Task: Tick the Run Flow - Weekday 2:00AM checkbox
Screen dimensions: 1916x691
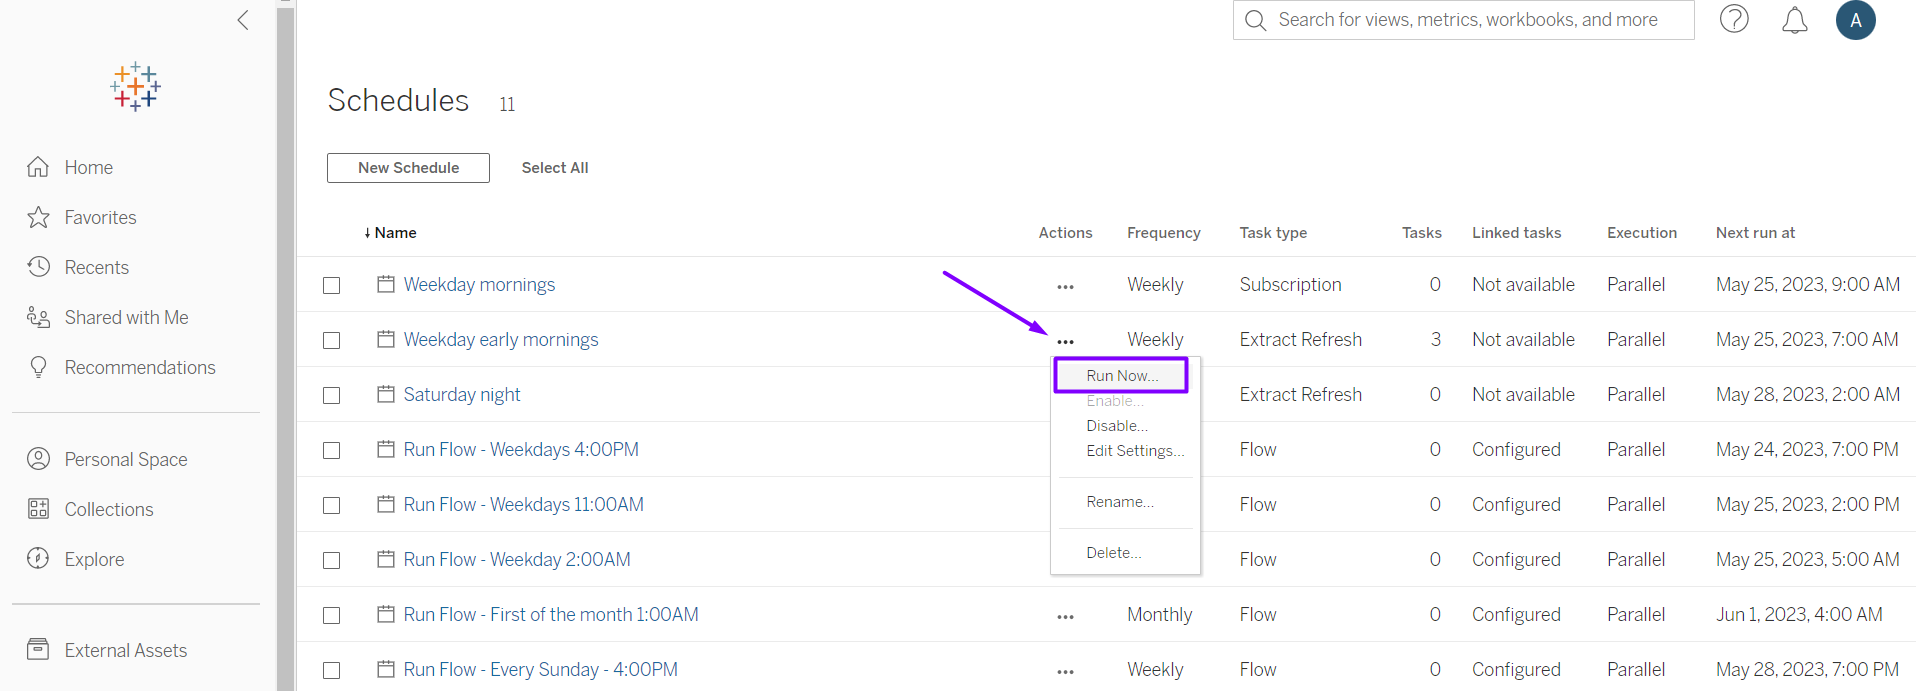Action: (332, 560)
